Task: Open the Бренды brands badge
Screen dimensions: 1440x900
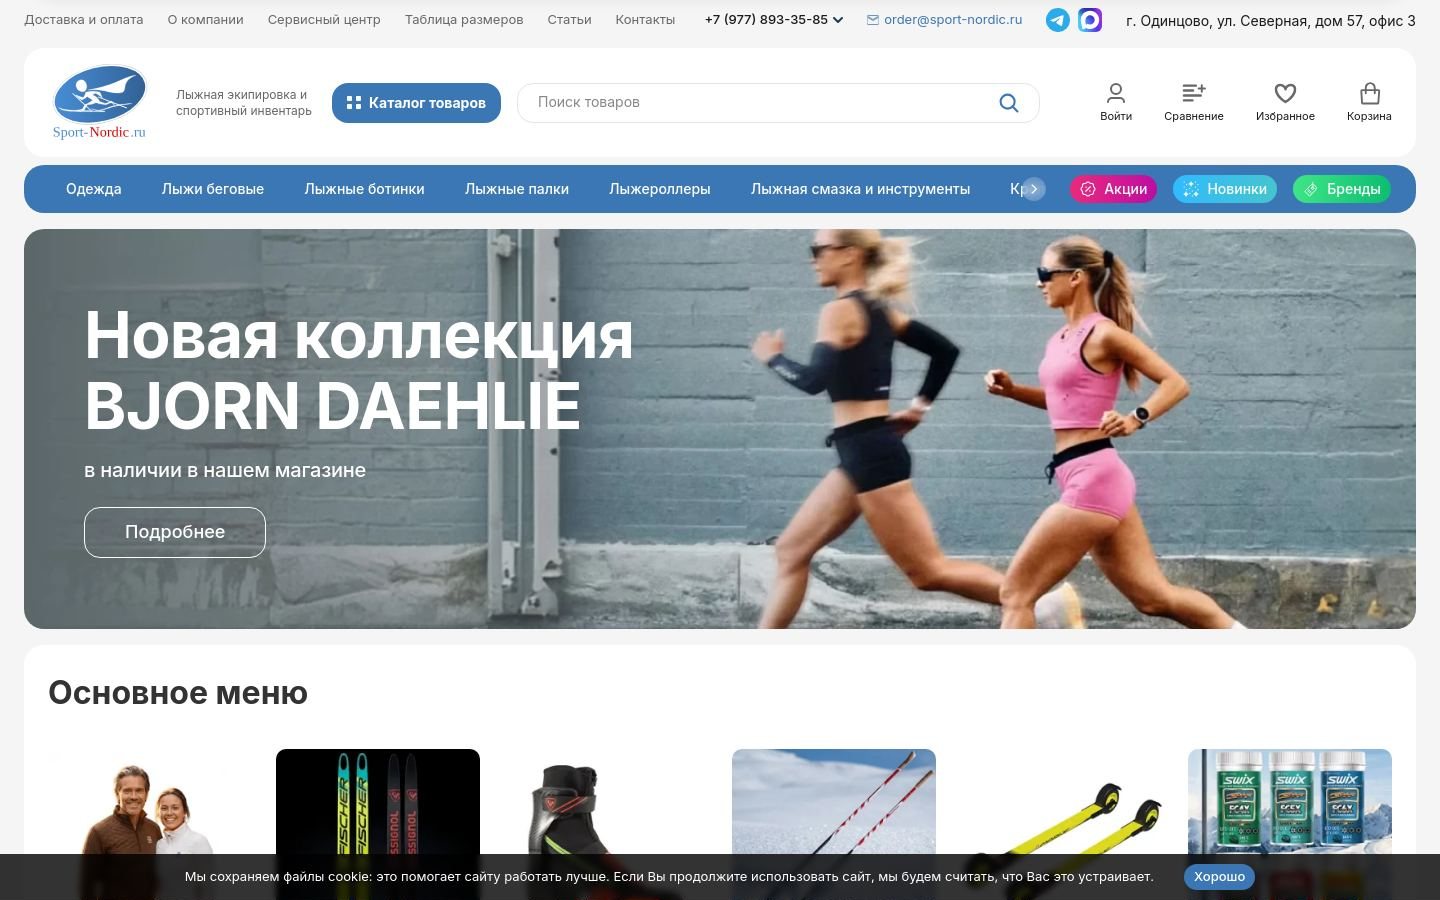Action: [x=1342, y=189]
